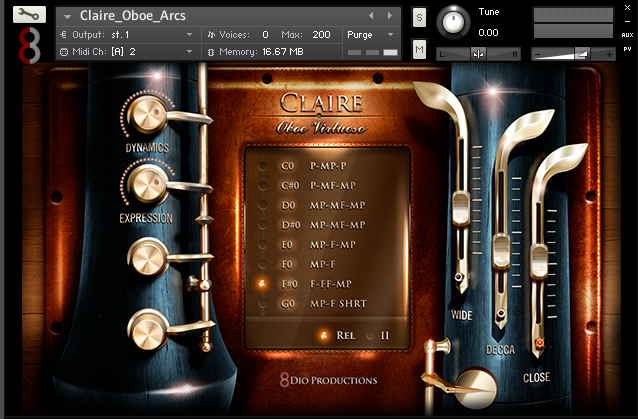Click the Memory 16.67 MB readout

click(x=283, y=52)
